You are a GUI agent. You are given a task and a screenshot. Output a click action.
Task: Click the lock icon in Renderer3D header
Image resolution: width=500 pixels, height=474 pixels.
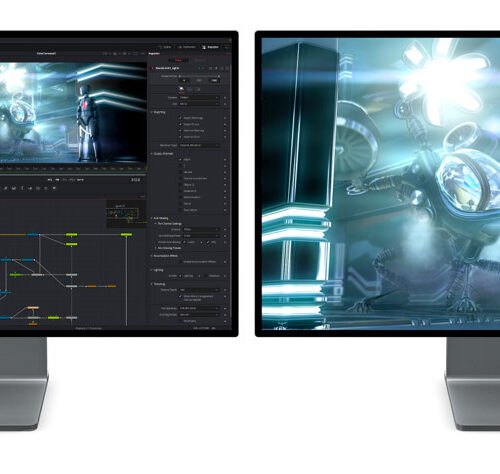tap(222, 68)
